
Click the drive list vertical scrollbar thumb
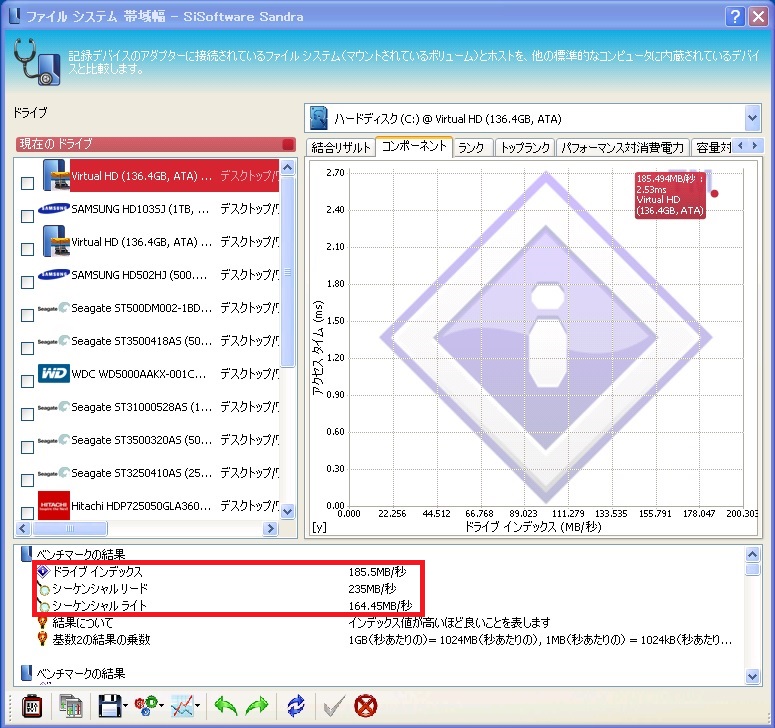[x=287, y=271]
